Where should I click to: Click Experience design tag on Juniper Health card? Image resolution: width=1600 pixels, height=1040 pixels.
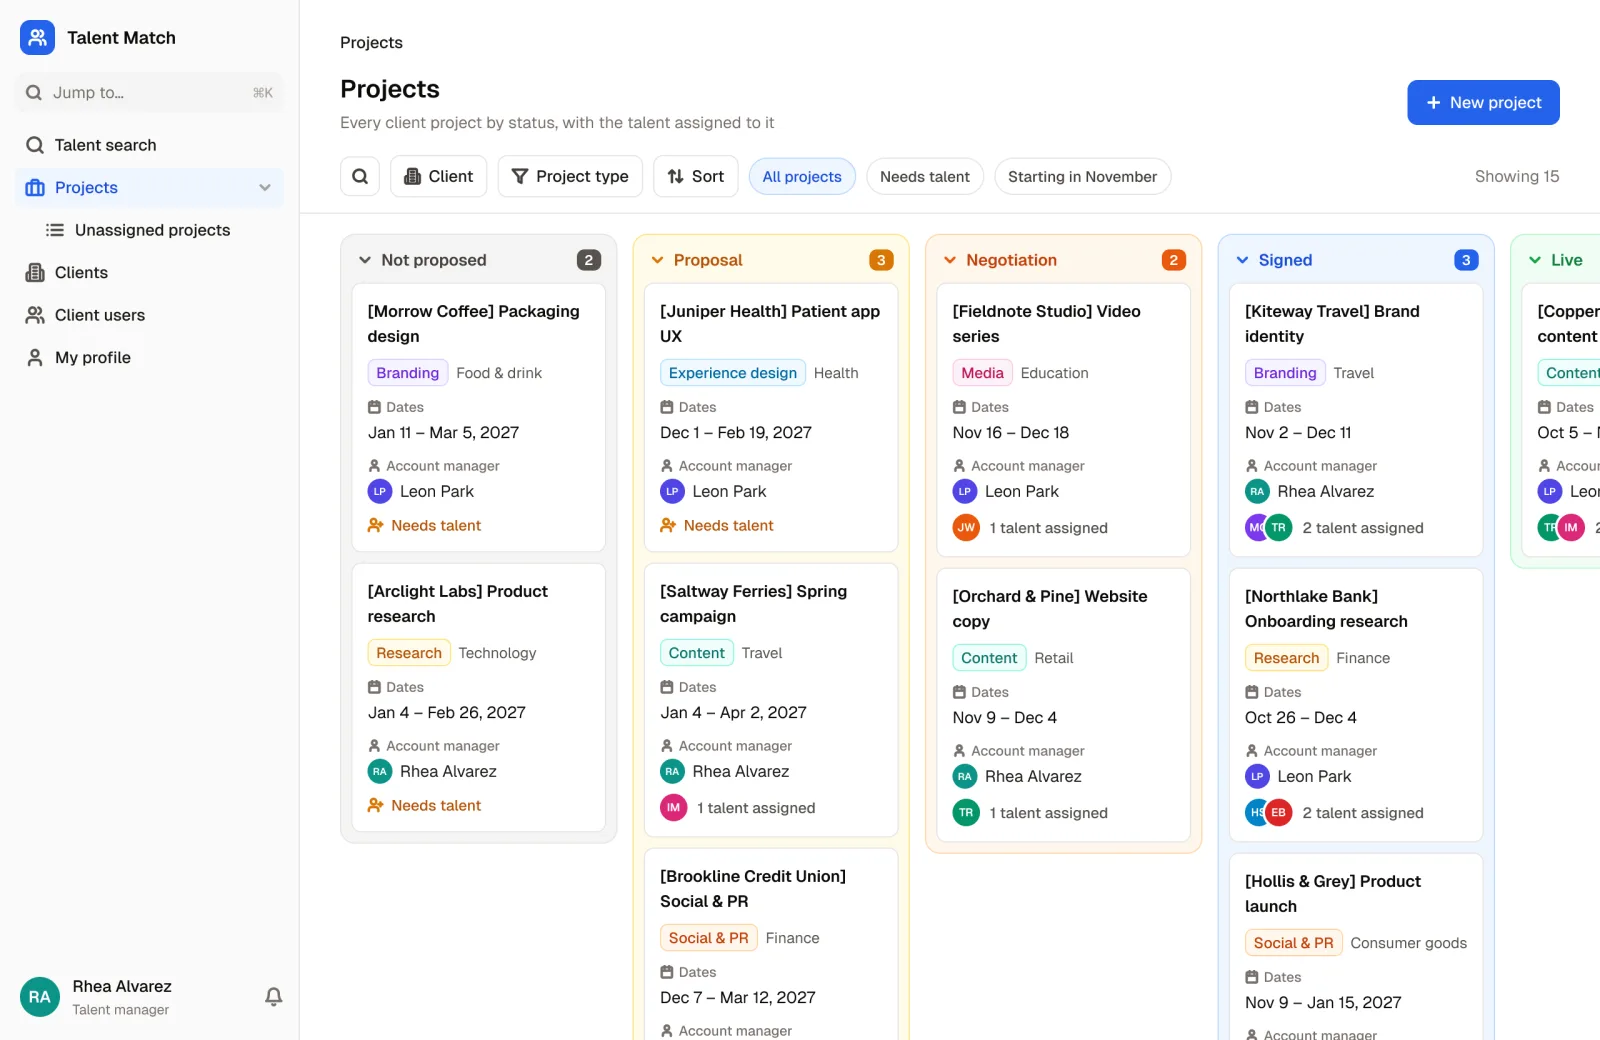[x=733, y=372]
